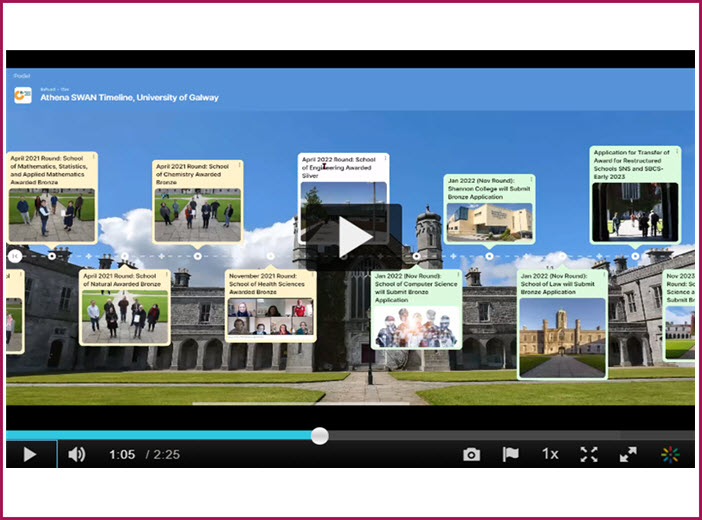
Task: Click timeline marker above Computer Science card
Action: click(x=416, y=256)
